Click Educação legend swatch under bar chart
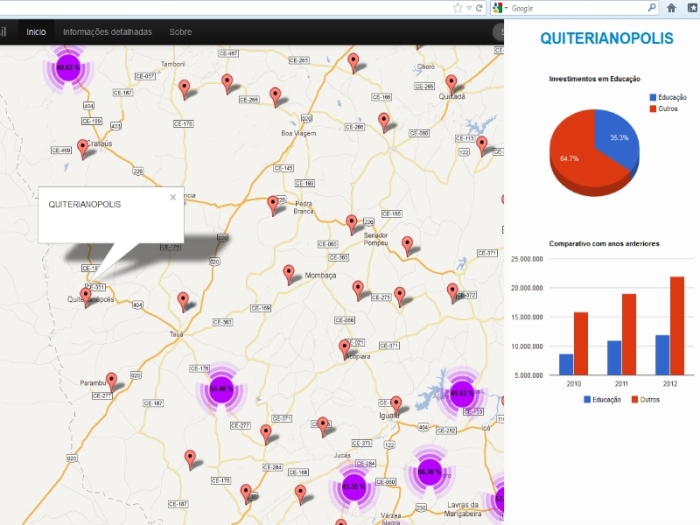Viewport: 700px width, 525px height. 587,399
